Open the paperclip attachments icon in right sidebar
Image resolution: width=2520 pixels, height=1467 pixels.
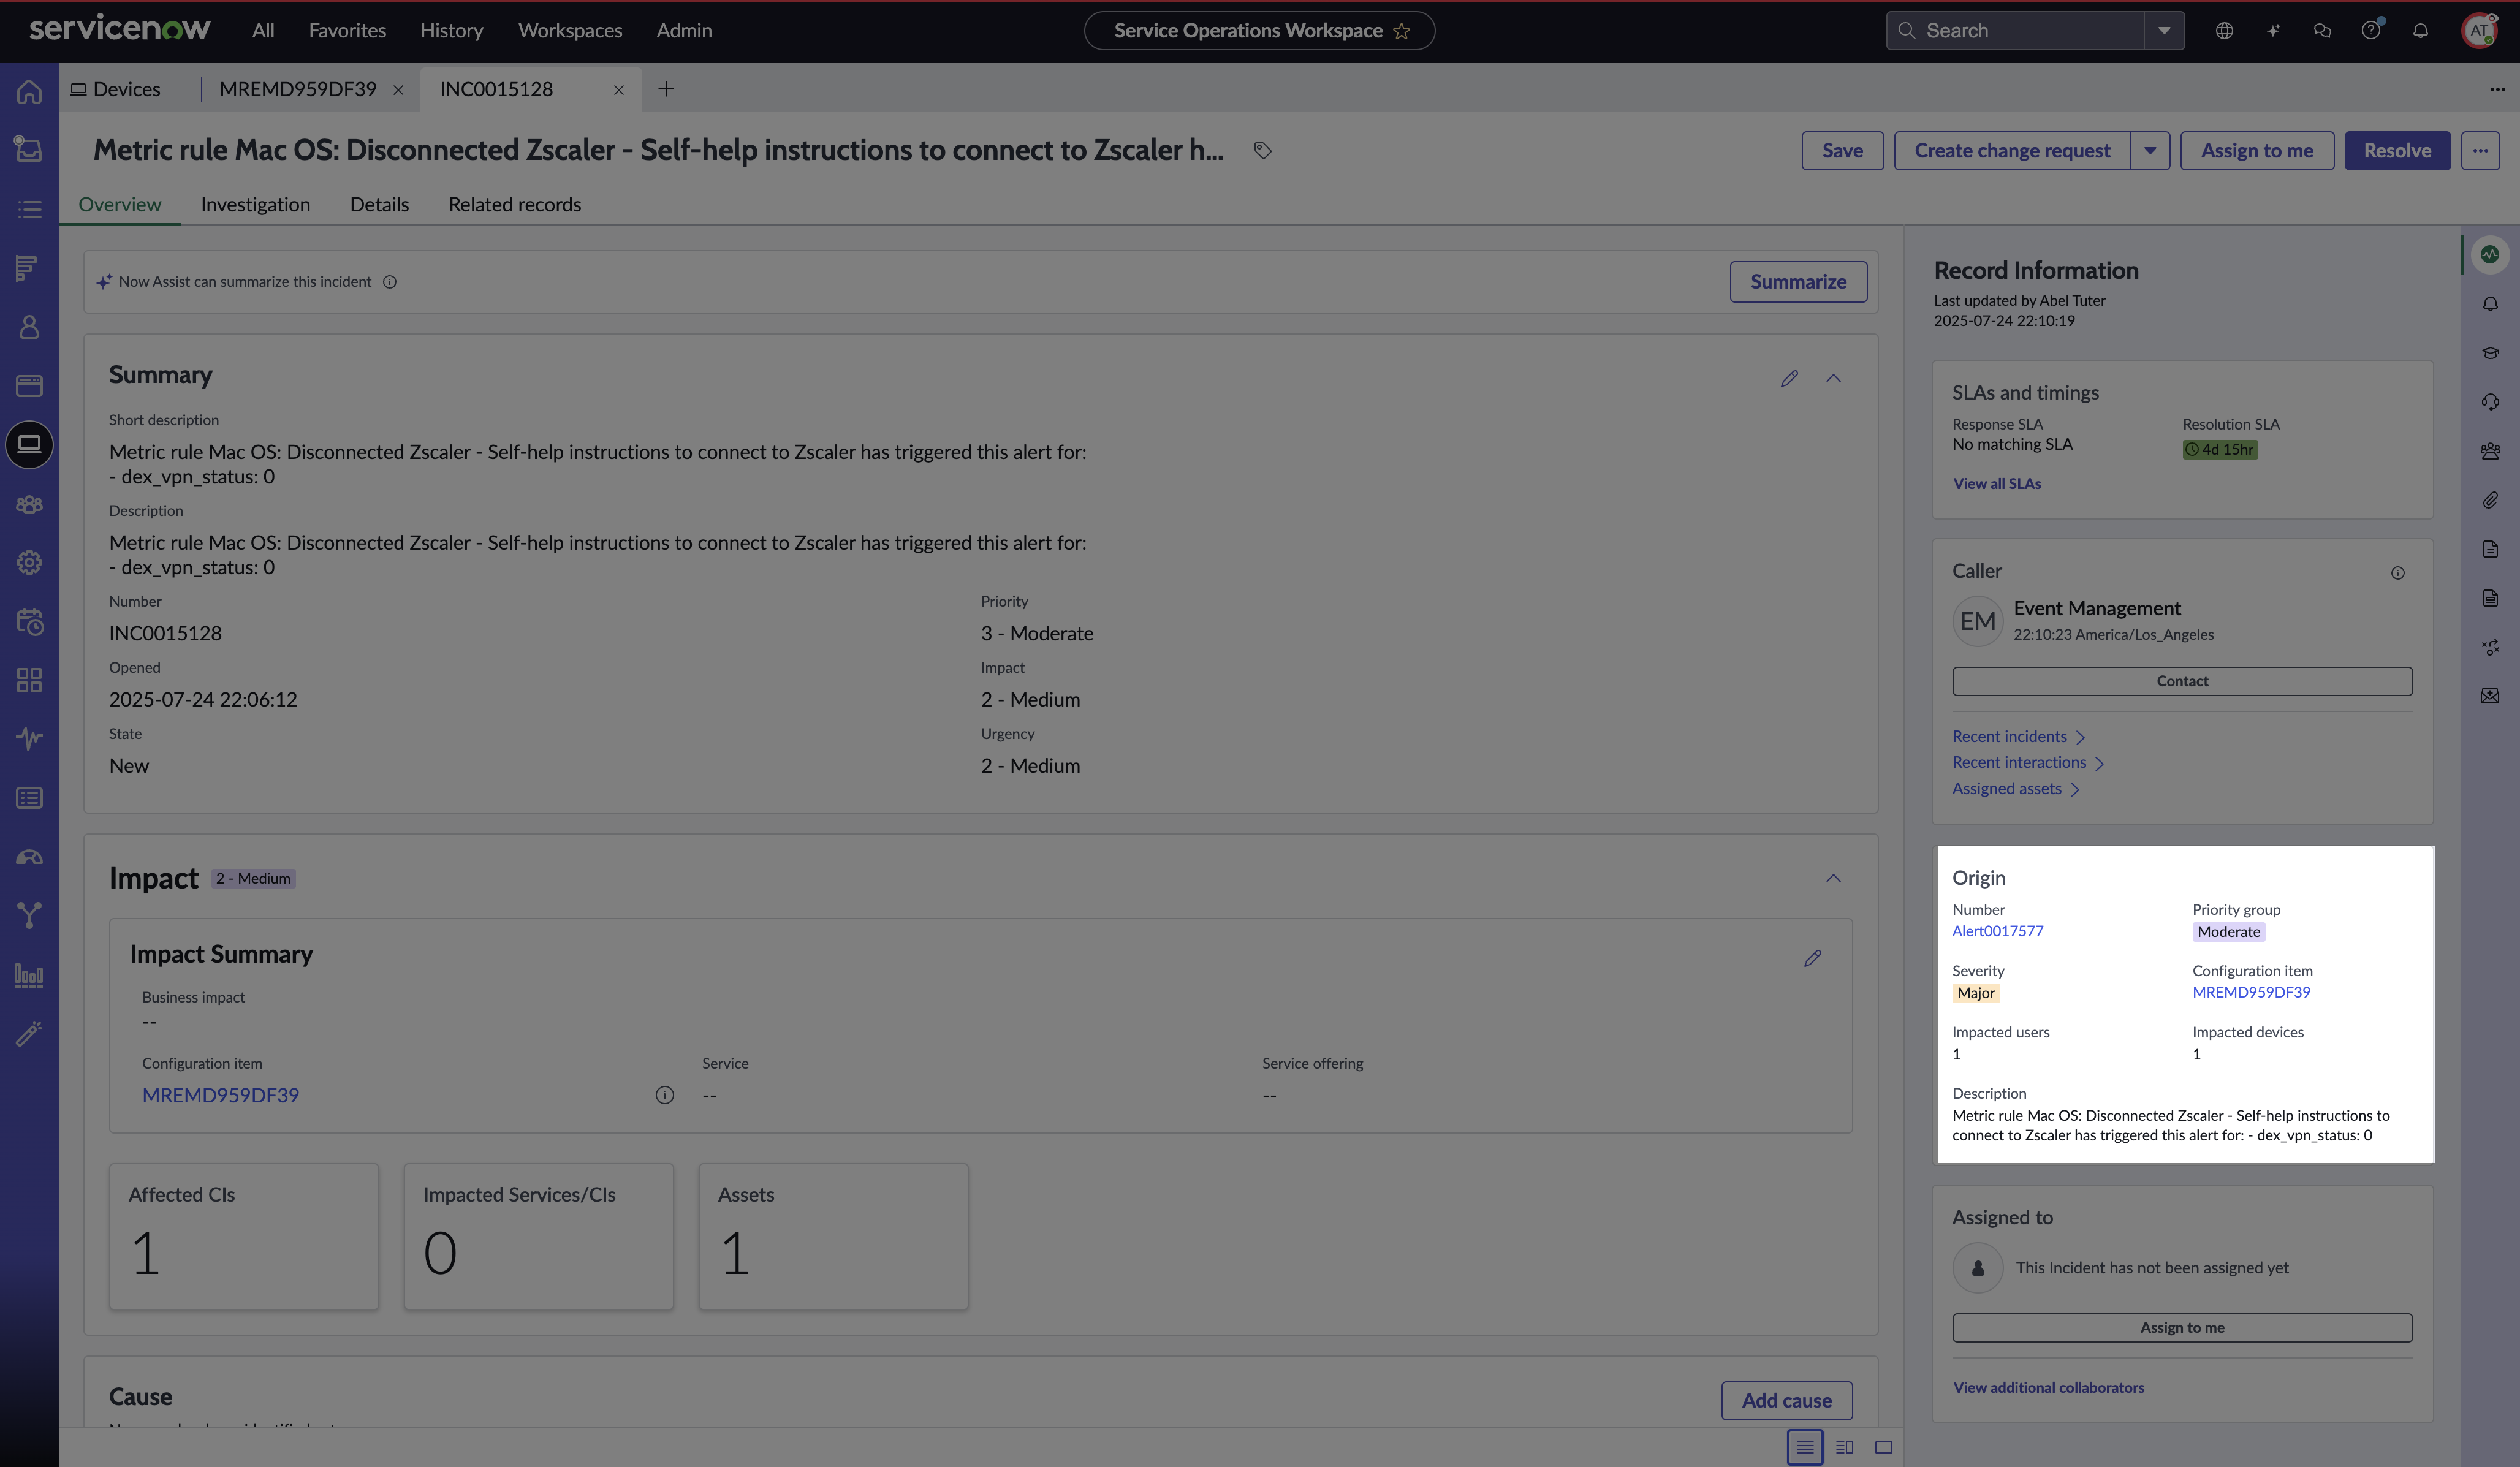pyautogui.click(x=2490, y=500)
